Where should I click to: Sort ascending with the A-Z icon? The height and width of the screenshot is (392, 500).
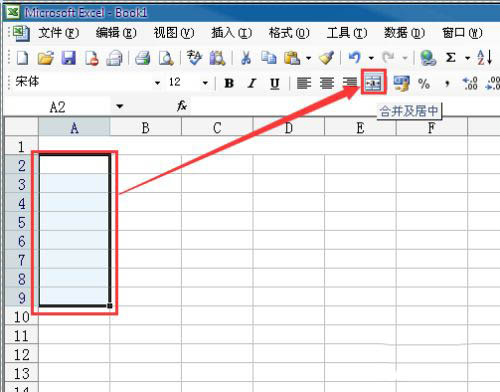[484, 57]
